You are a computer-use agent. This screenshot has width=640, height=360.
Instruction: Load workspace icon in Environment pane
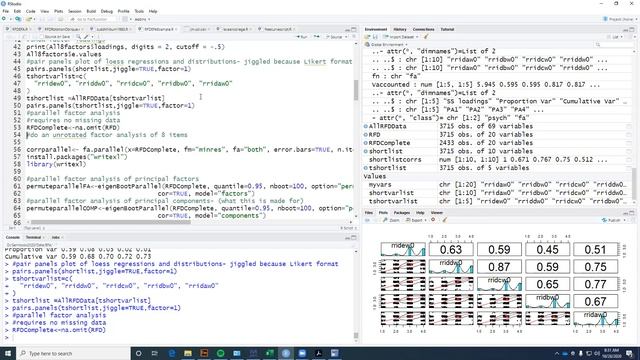tap(367, 37)
